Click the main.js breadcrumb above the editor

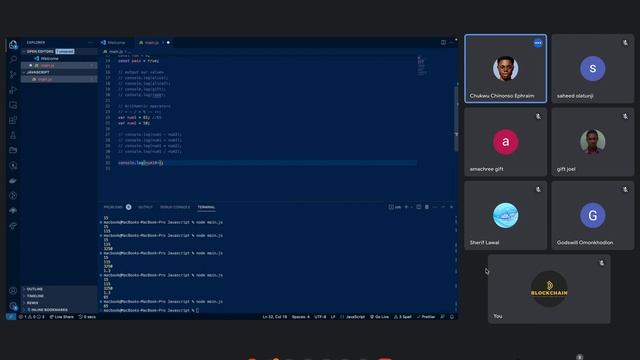coord(116,52)
